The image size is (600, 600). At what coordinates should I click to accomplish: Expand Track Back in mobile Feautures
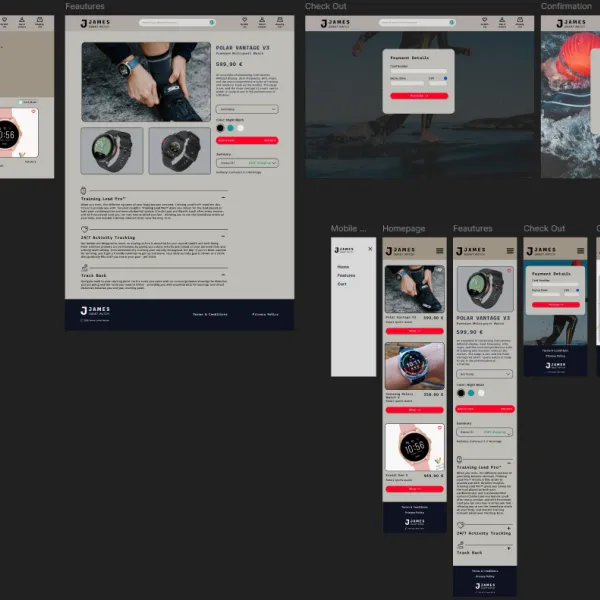click(509, 548)
